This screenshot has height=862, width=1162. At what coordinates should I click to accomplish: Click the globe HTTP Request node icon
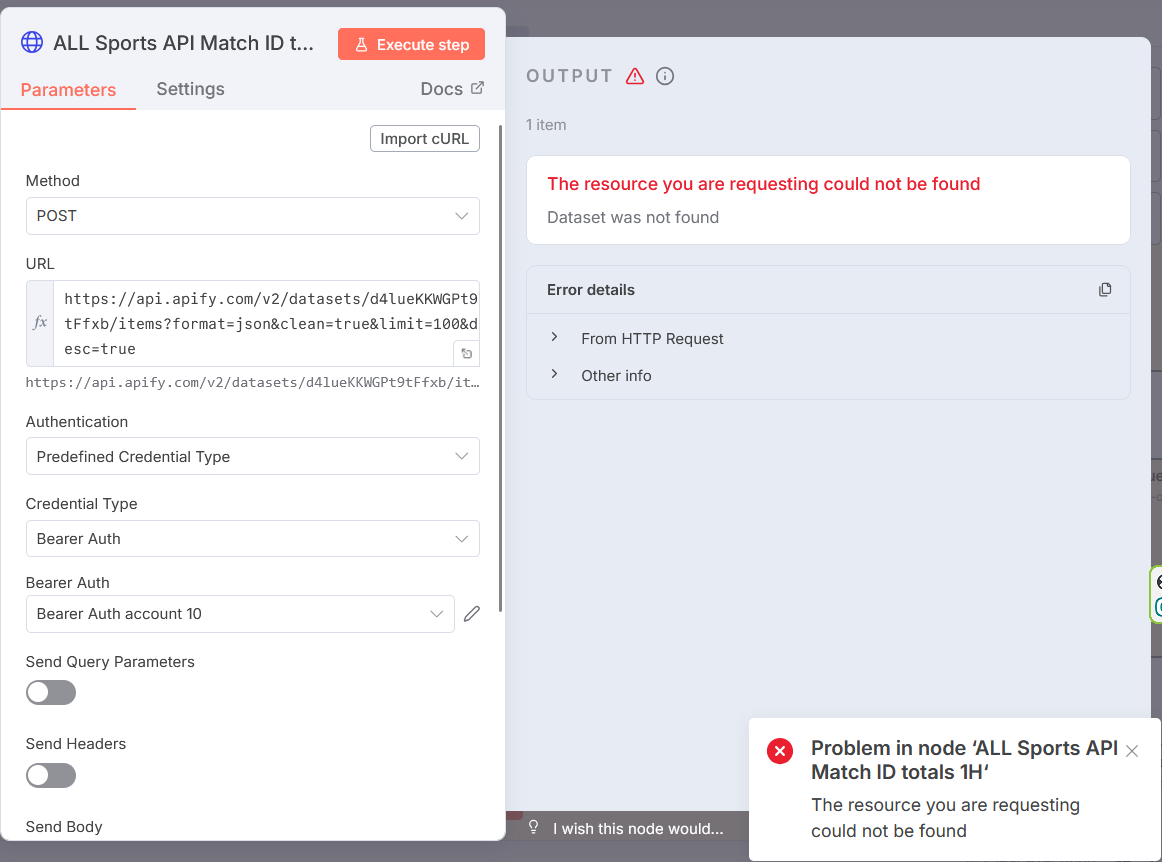(32, 43)
